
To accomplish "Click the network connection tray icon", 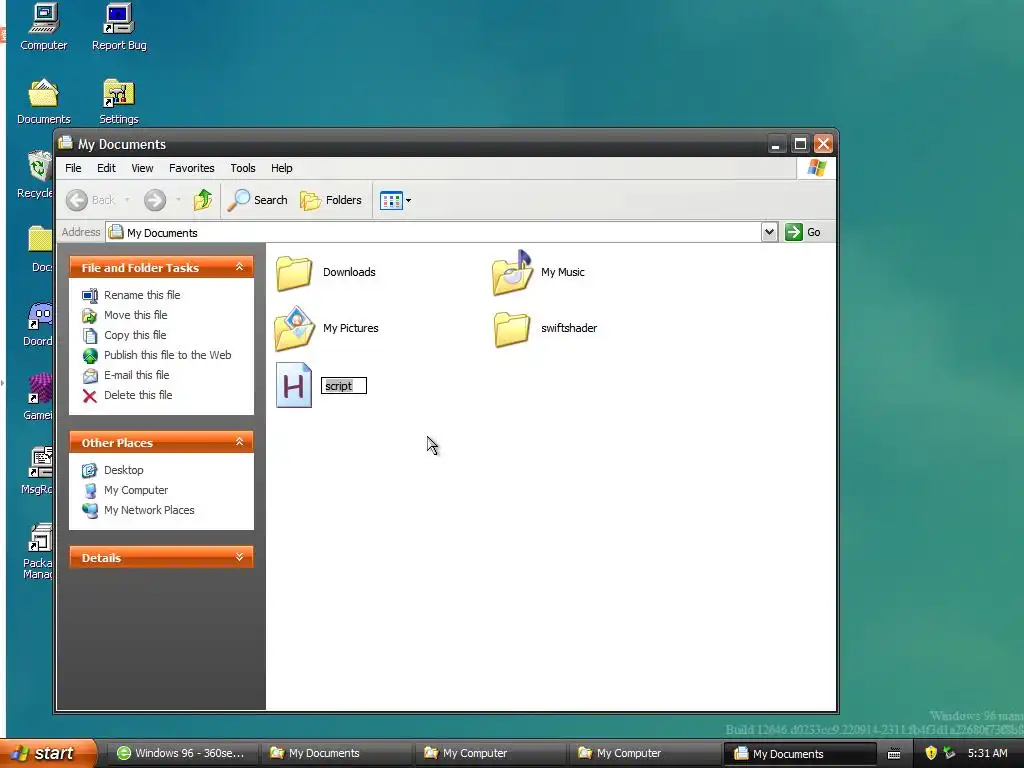I will tap(950, 754).
